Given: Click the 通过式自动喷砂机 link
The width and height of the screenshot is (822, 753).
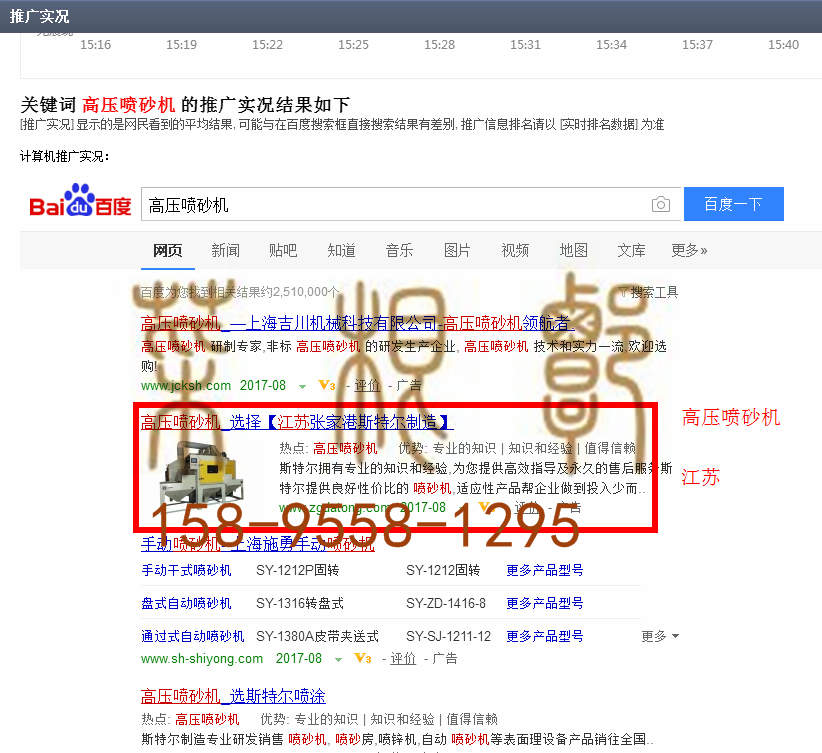Looking at the screenshot, I should coord(192,636).
